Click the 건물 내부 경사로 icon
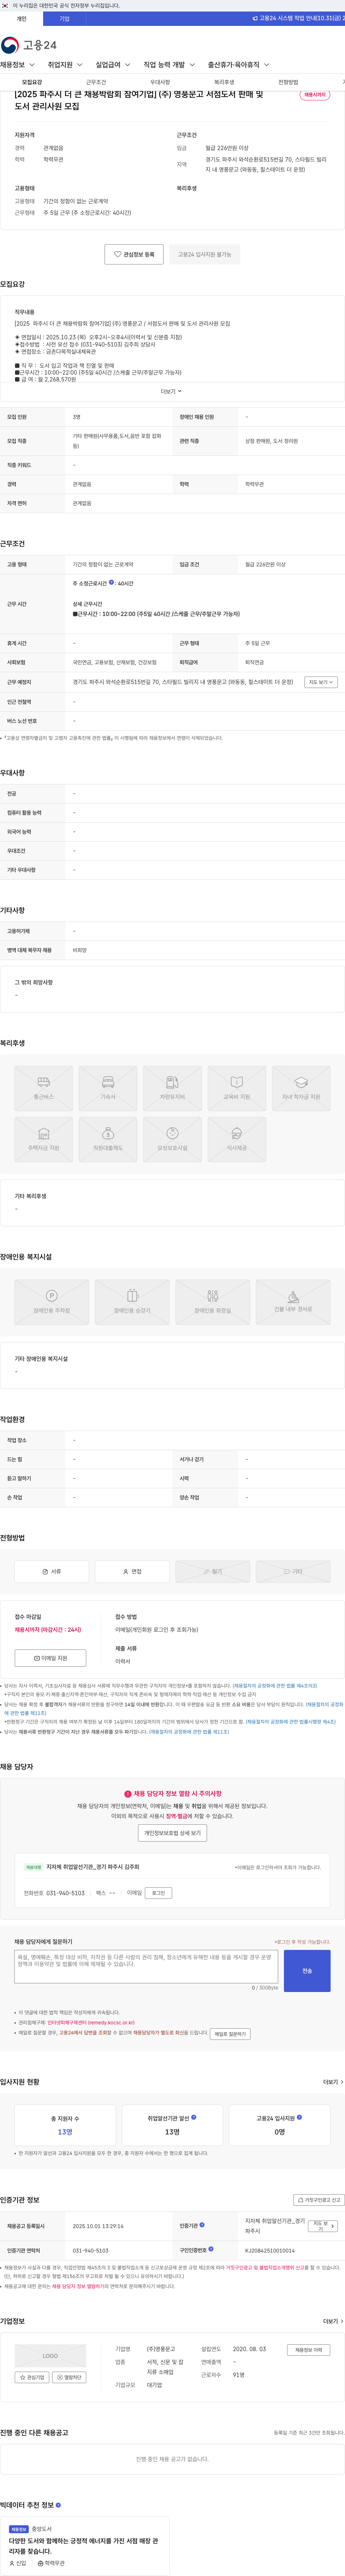Viewport: 345px width, 2576px height. coord(293,1302)
